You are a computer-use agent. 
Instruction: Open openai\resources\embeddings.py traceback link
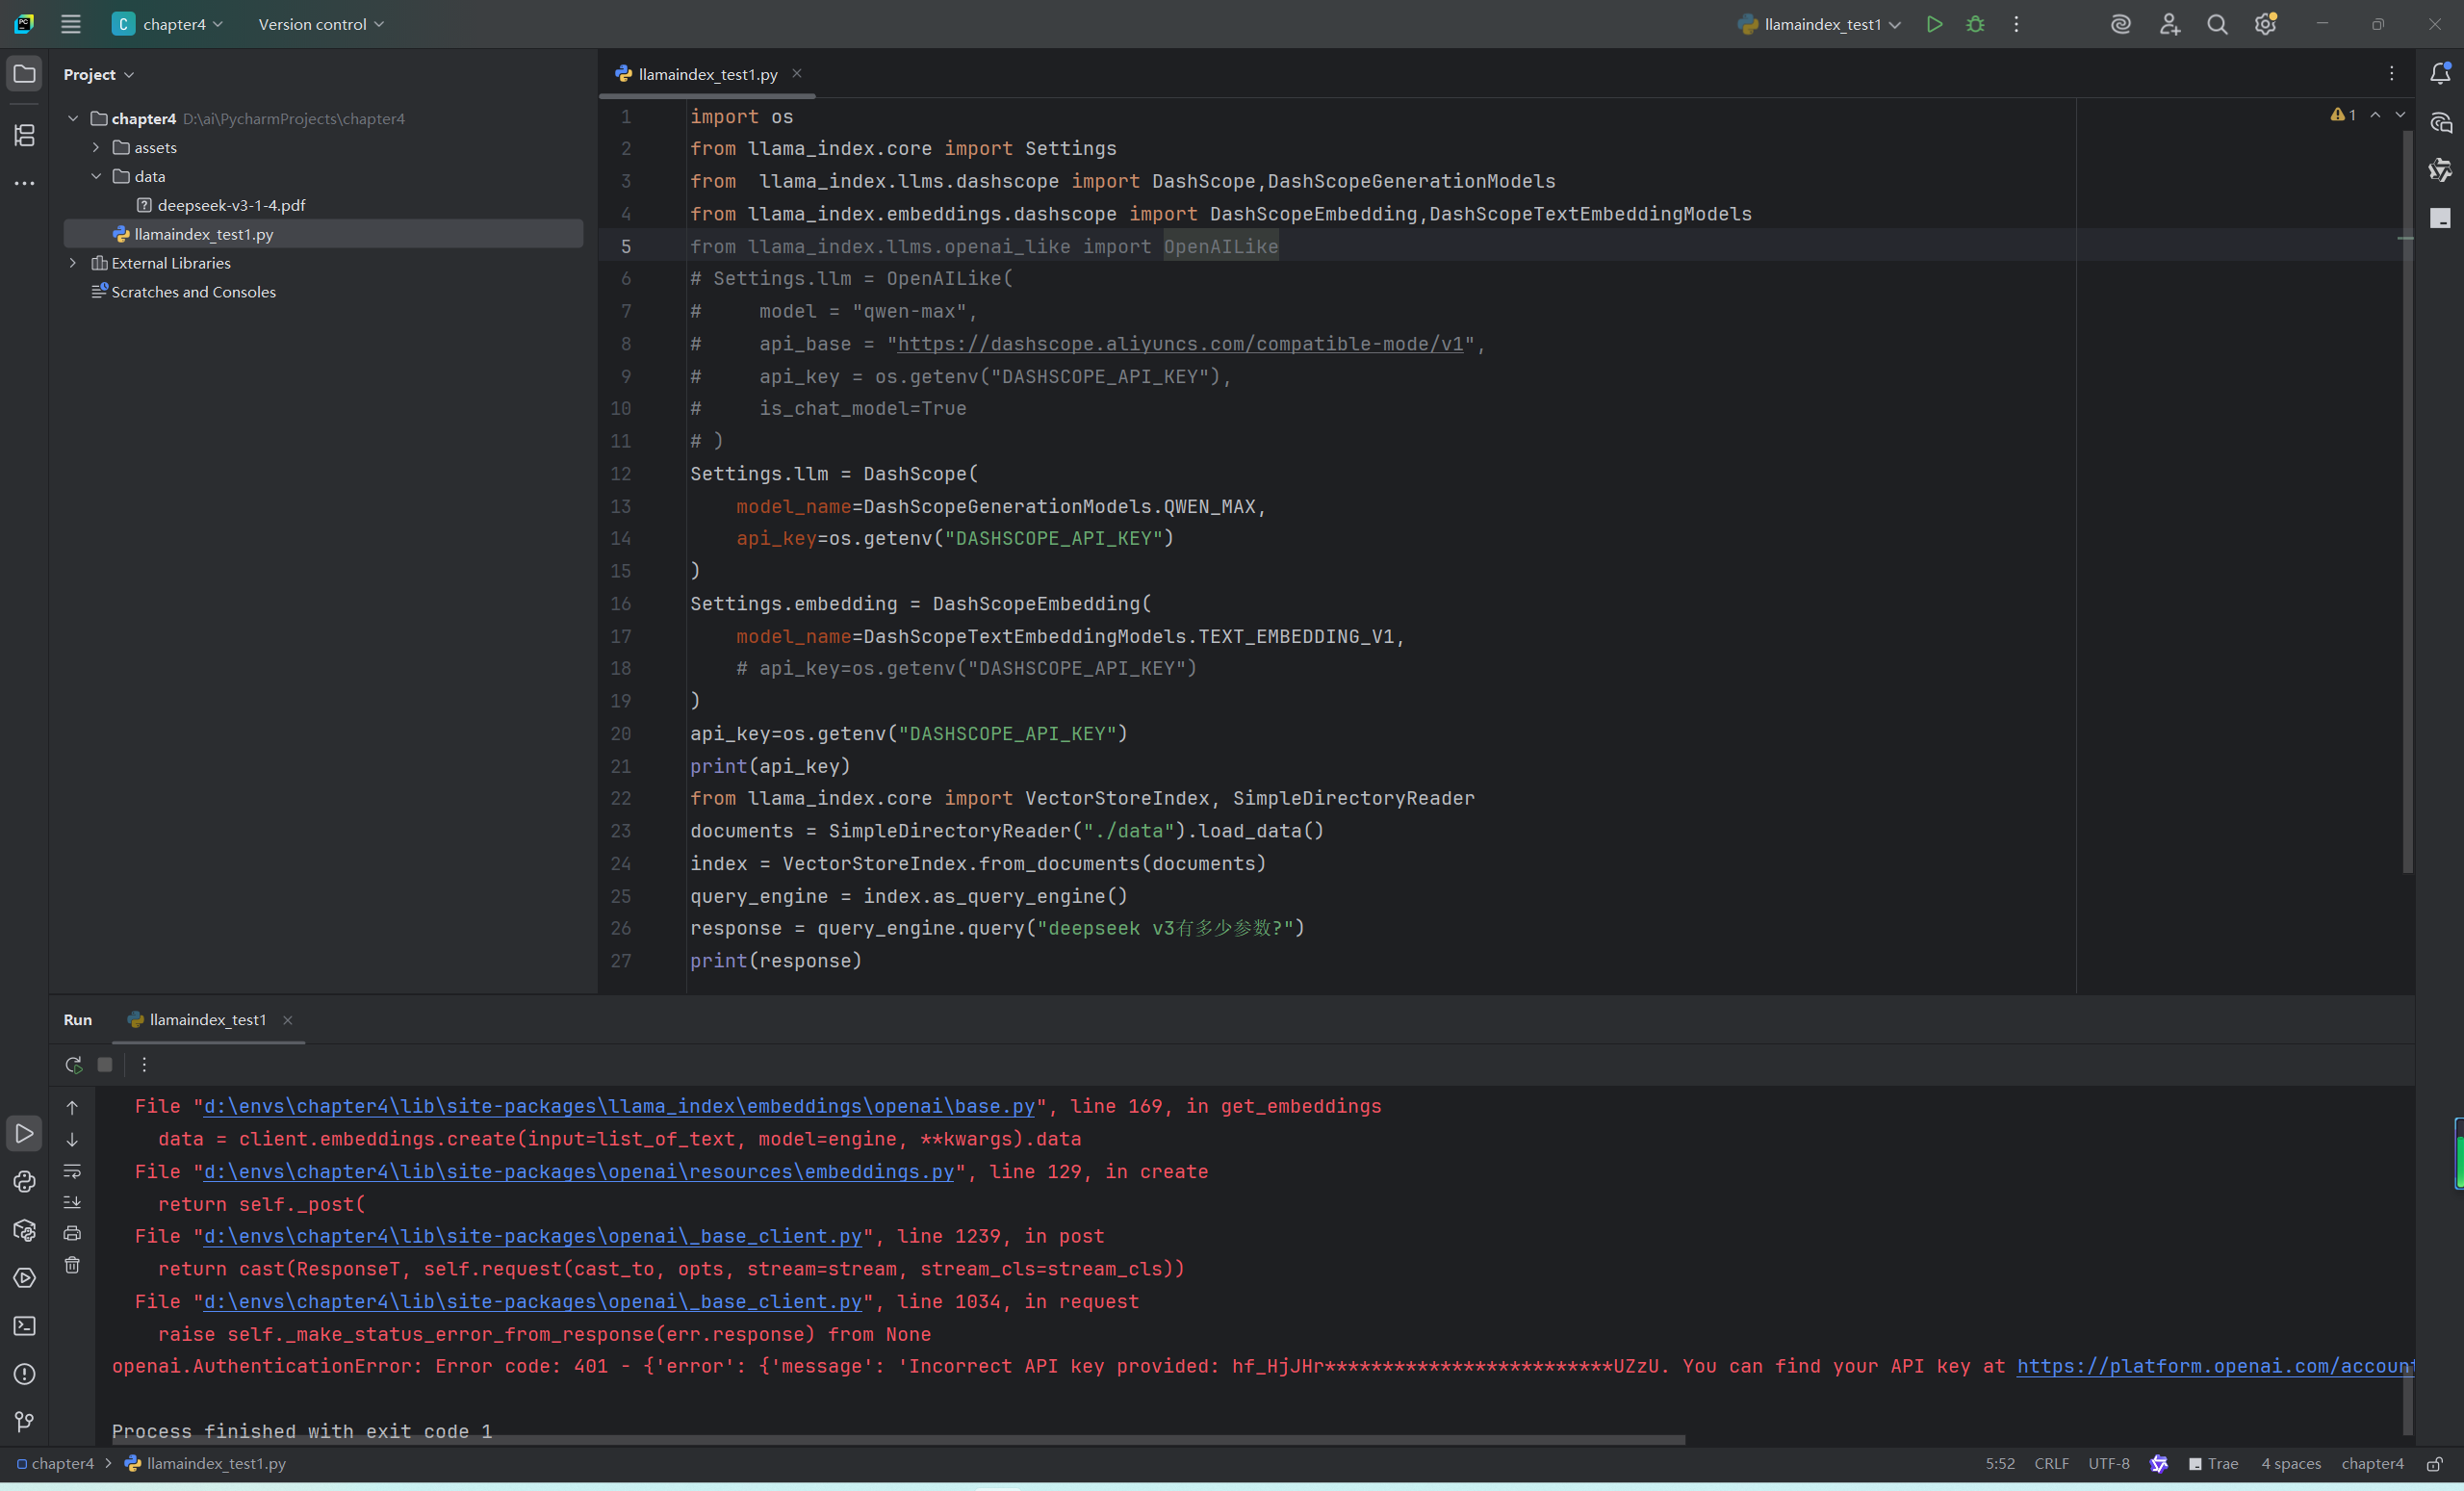pos(579,1171)
